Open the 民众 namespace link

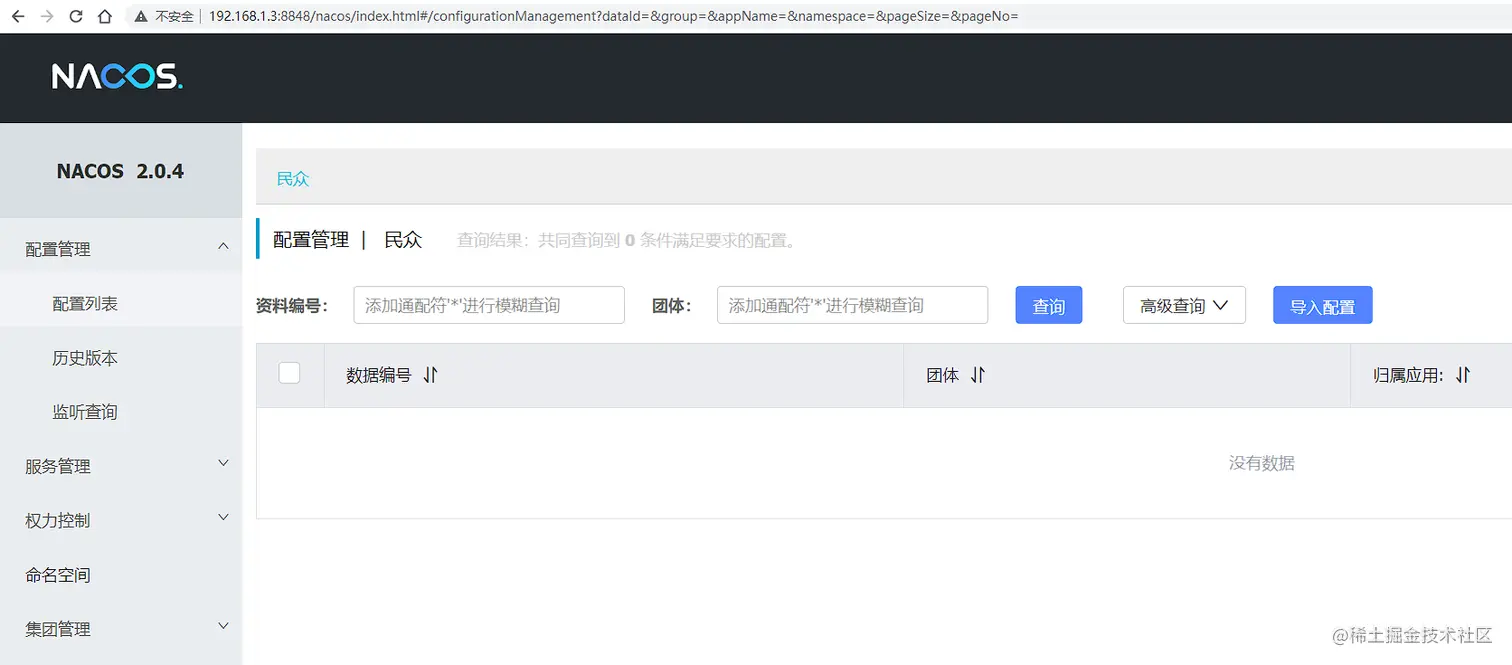coord(292,178)
